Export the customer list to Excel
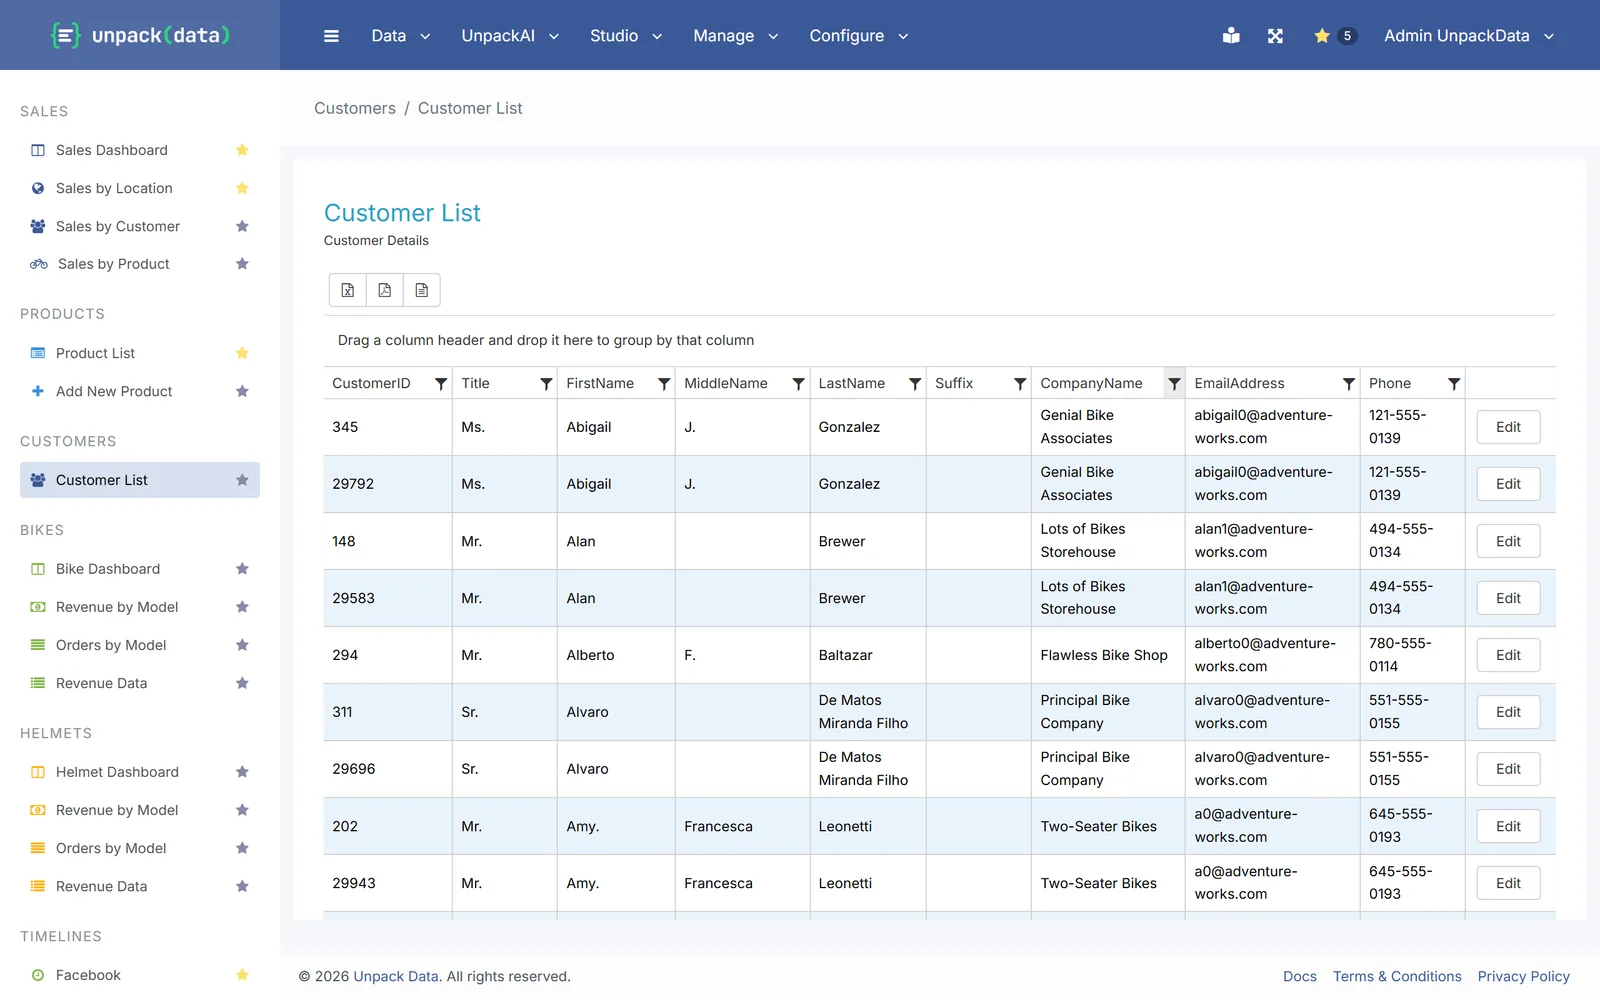The height and width of the screenshot is (1000, 1600). pos(348,290)
